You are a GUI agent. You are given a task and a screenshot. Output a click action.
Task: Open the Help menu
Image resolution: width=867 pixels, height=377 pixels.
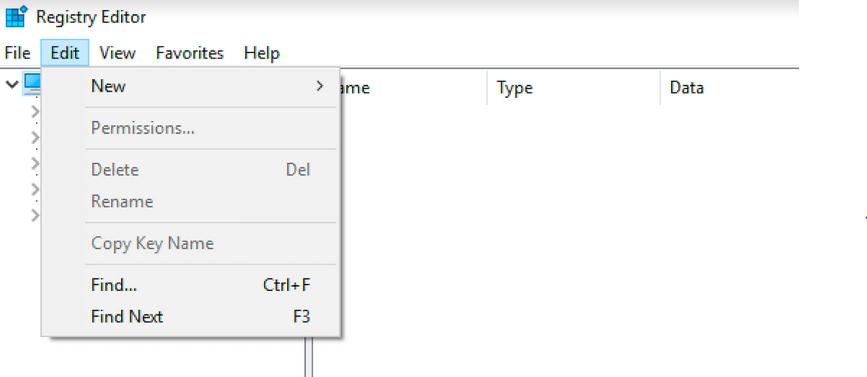262,53
